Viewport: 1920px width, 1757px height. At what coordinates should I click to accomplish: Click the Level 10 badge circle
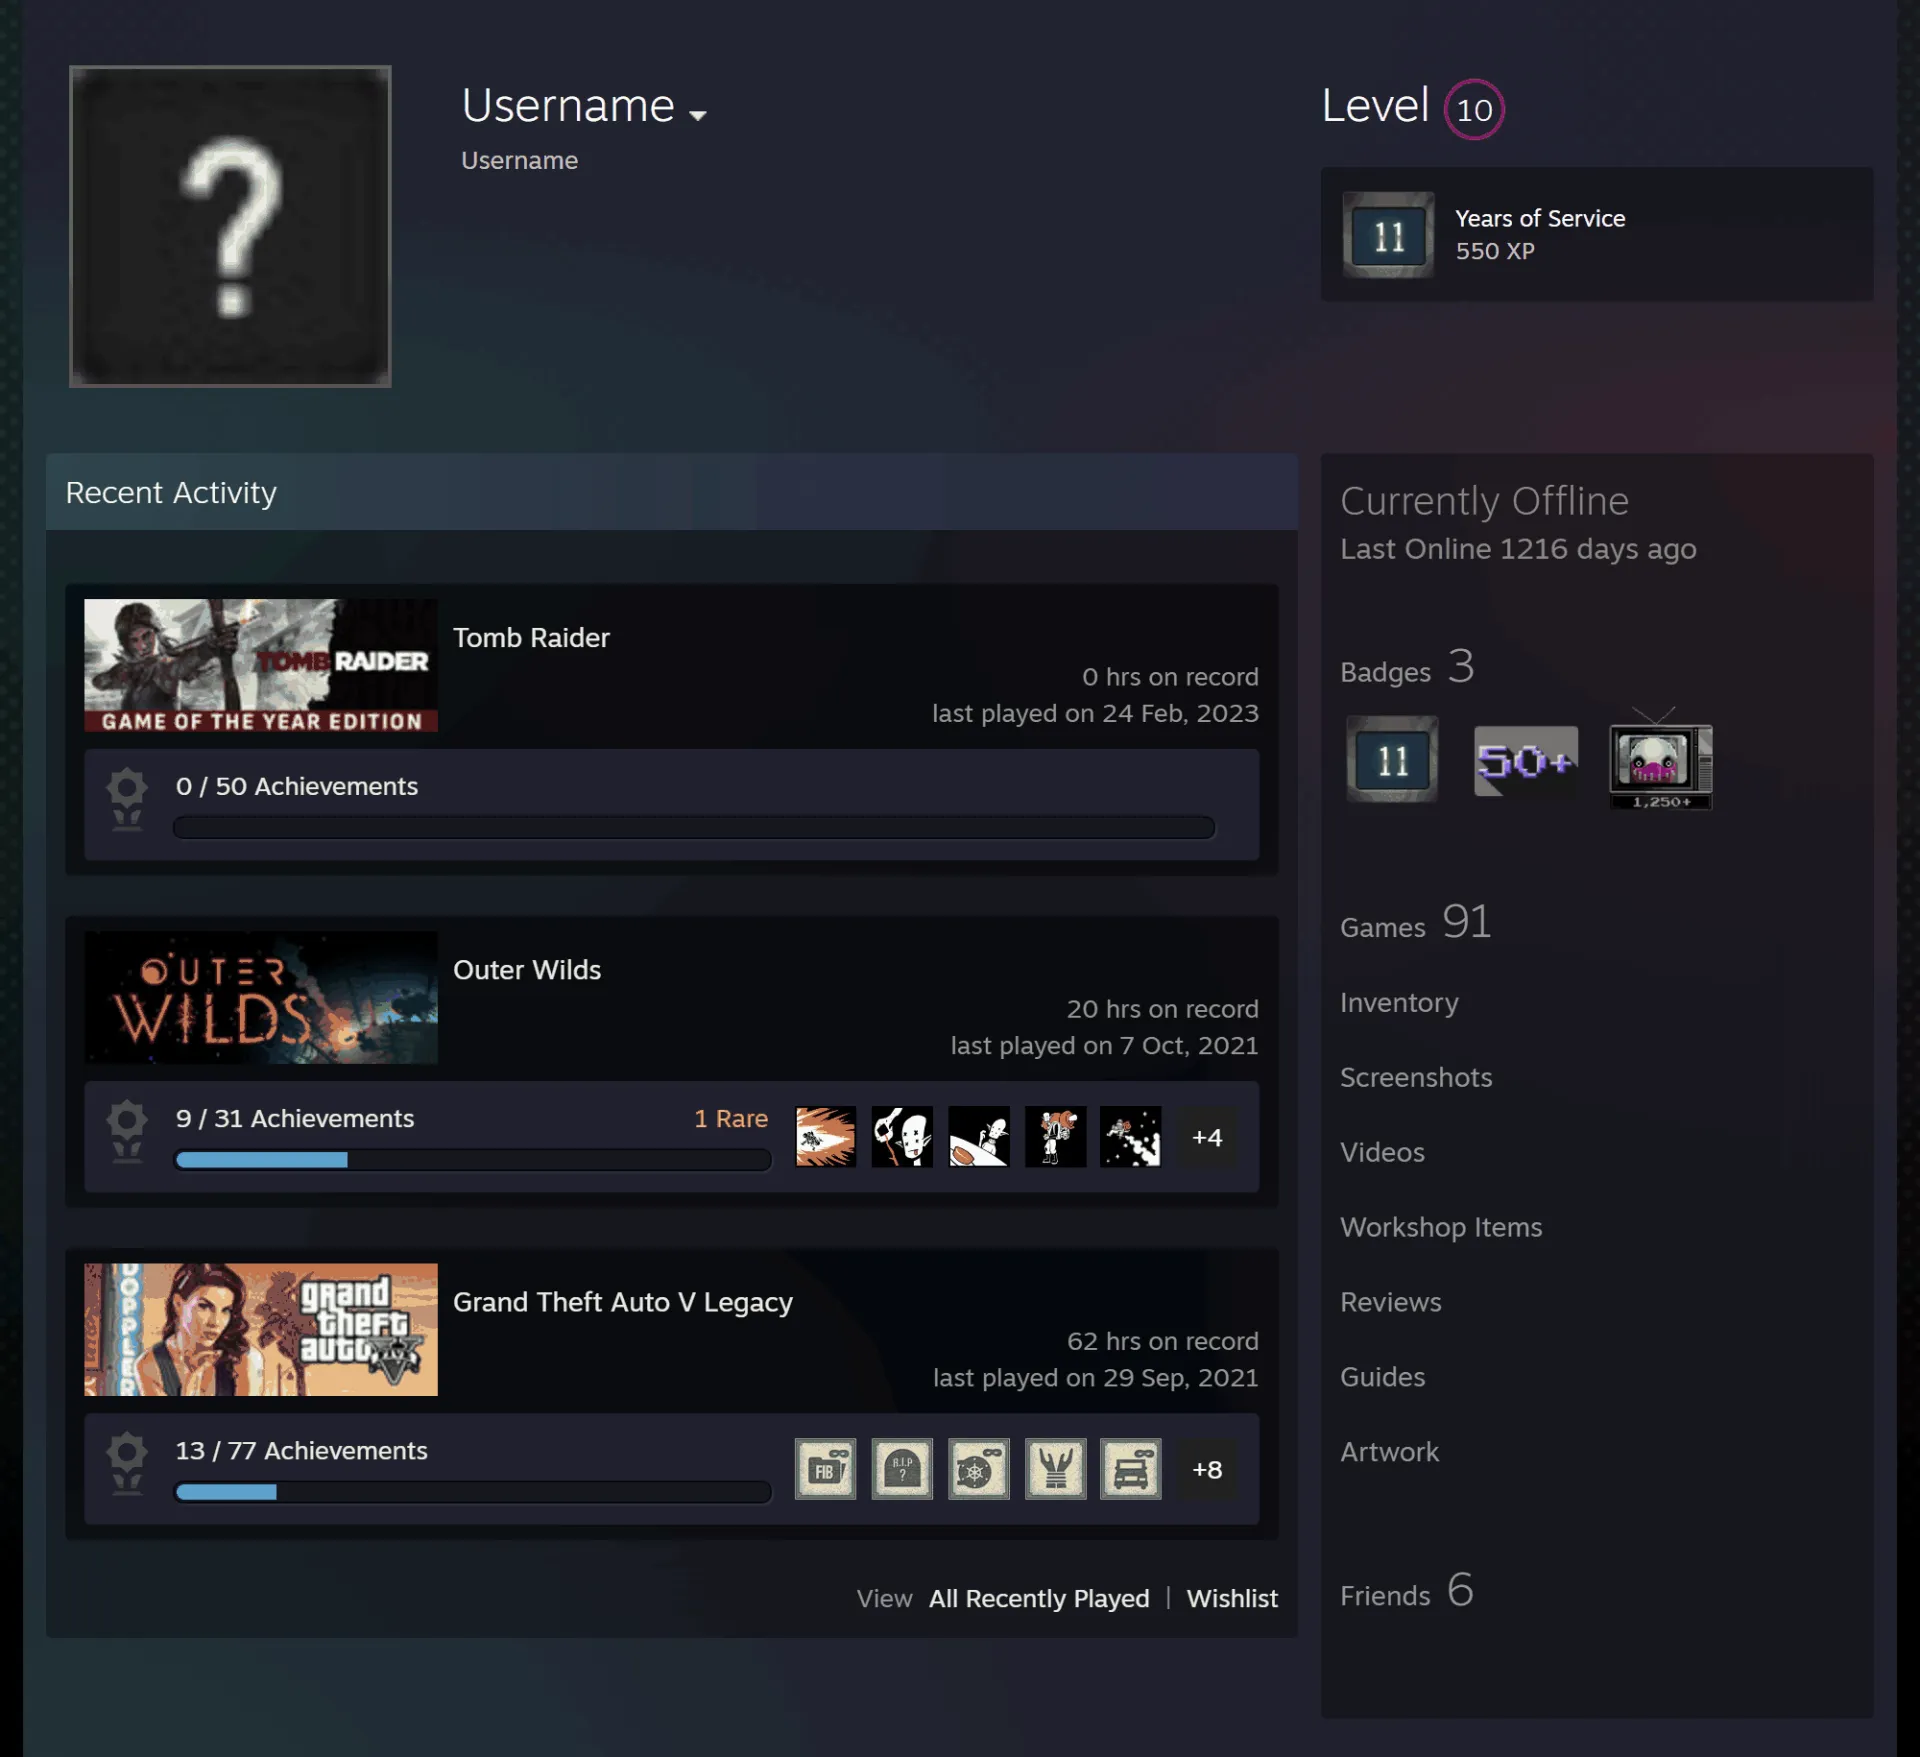[1474, 109]
